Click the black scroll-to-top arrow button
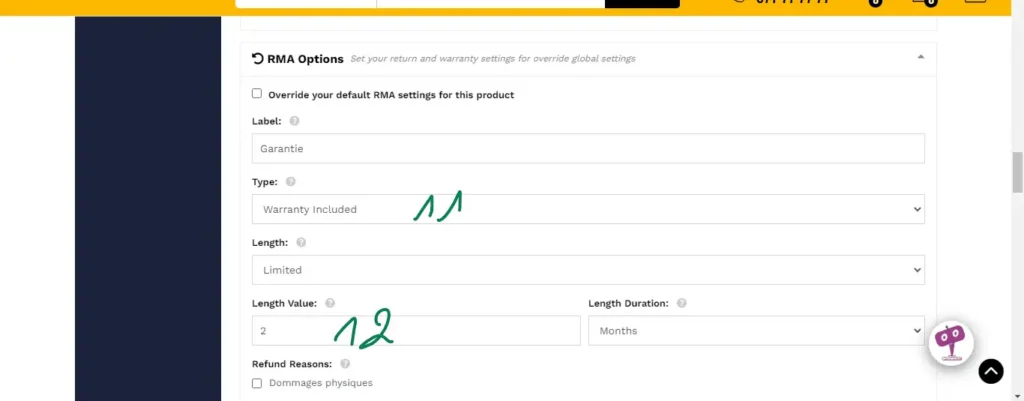This screenshot has width=1024, height=401. tap(989, 372)
